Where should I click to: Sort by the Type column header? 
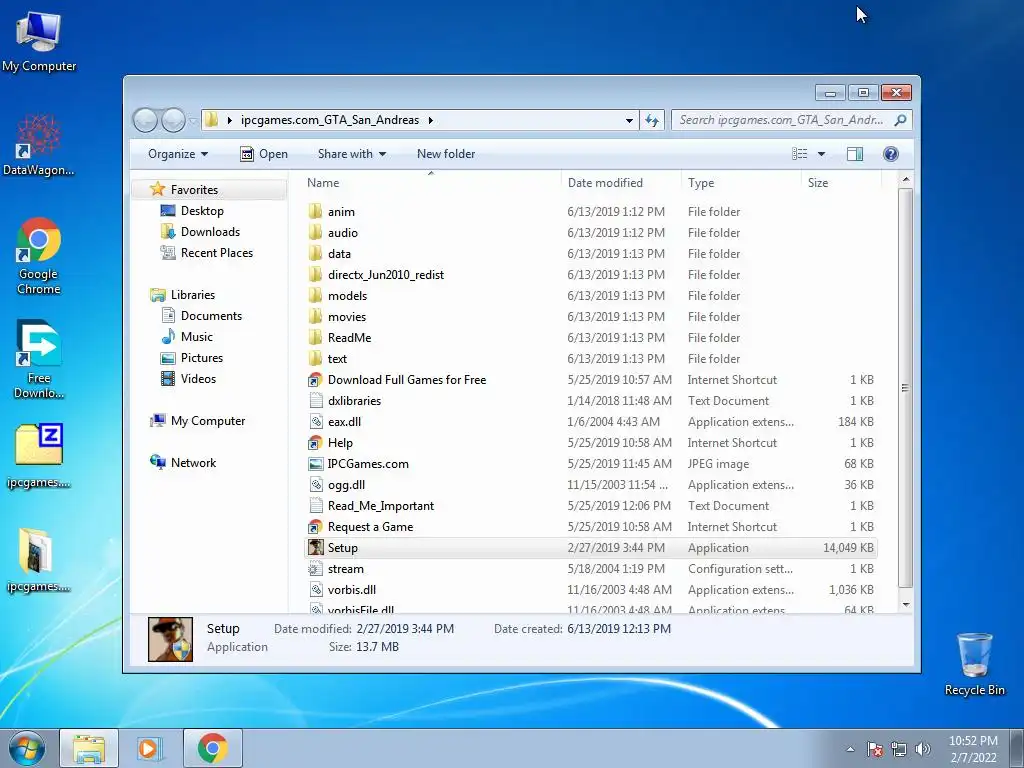coord(741,183)
